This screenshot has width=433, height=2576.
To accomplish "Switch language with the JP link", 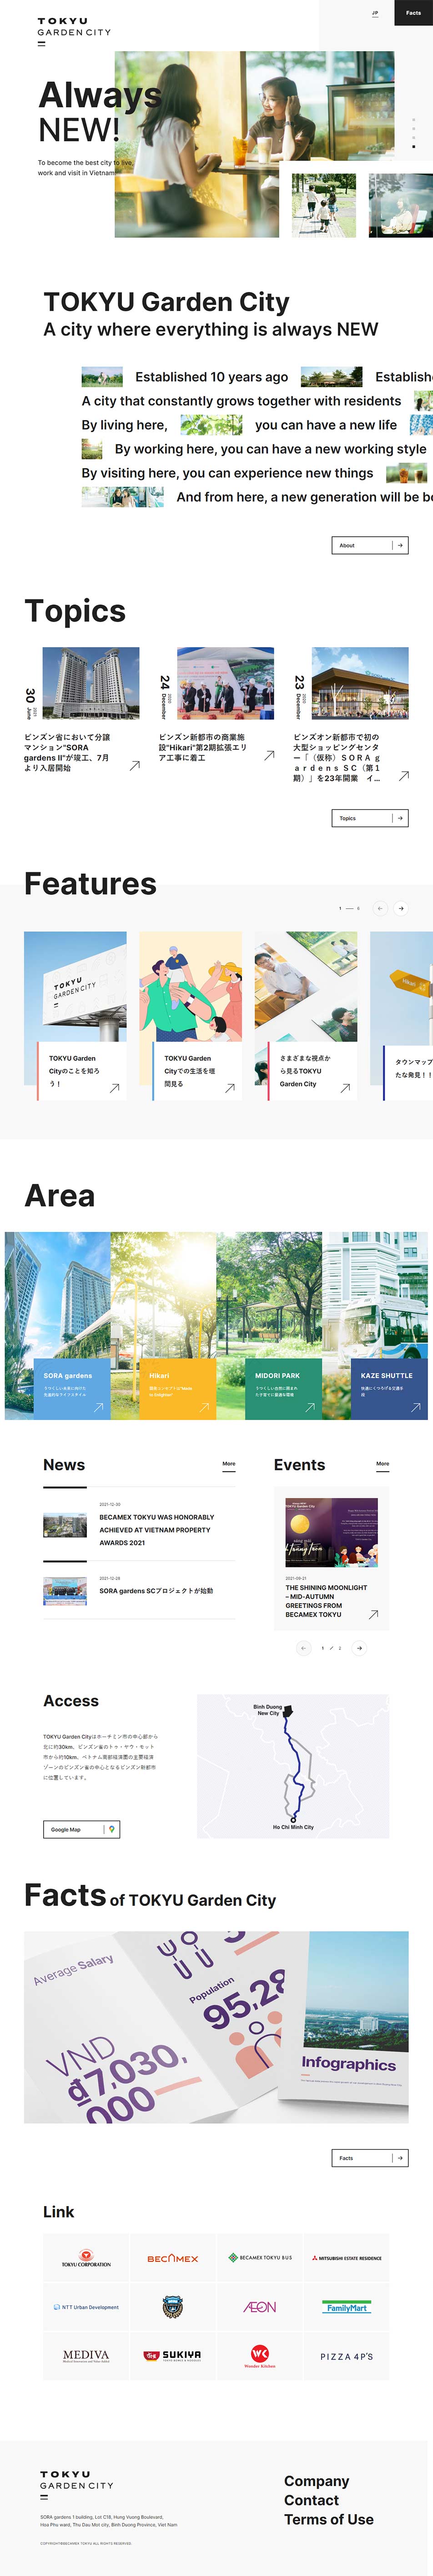I will tap(375, 13).
